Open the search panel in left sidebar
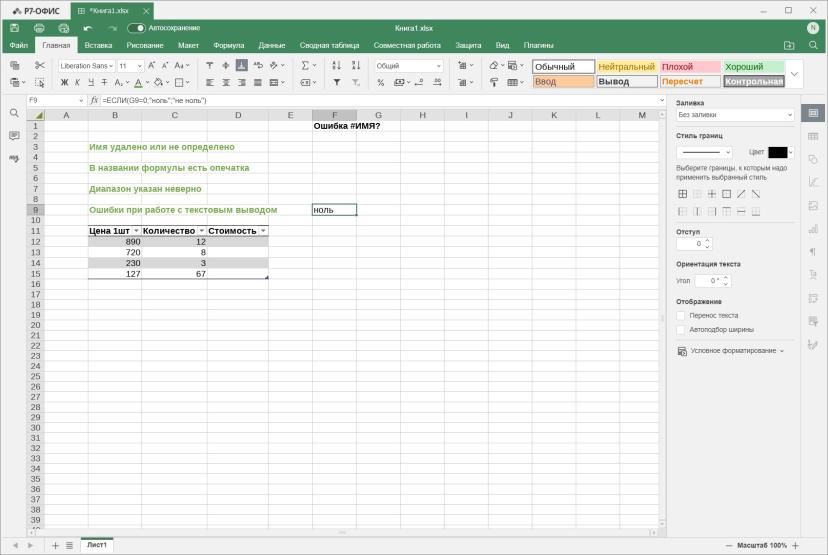828x555 pixels. pyautogui.click(x=14, y=113)
